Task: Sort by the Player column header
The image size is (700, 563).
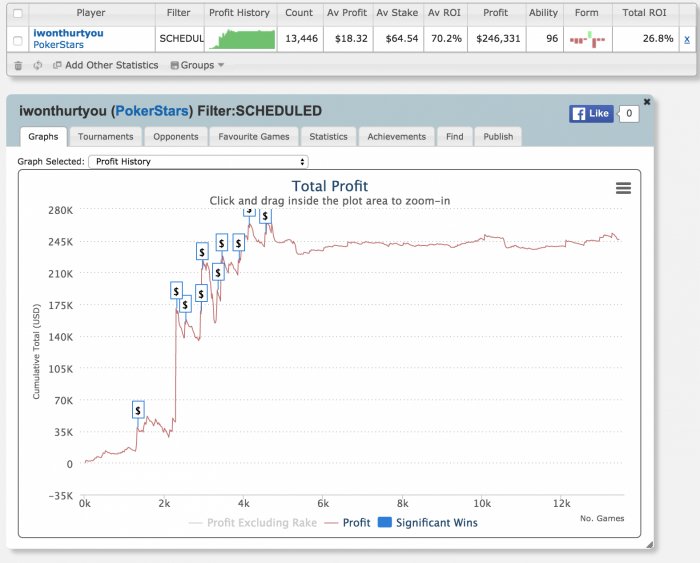Action: [91, 13]
